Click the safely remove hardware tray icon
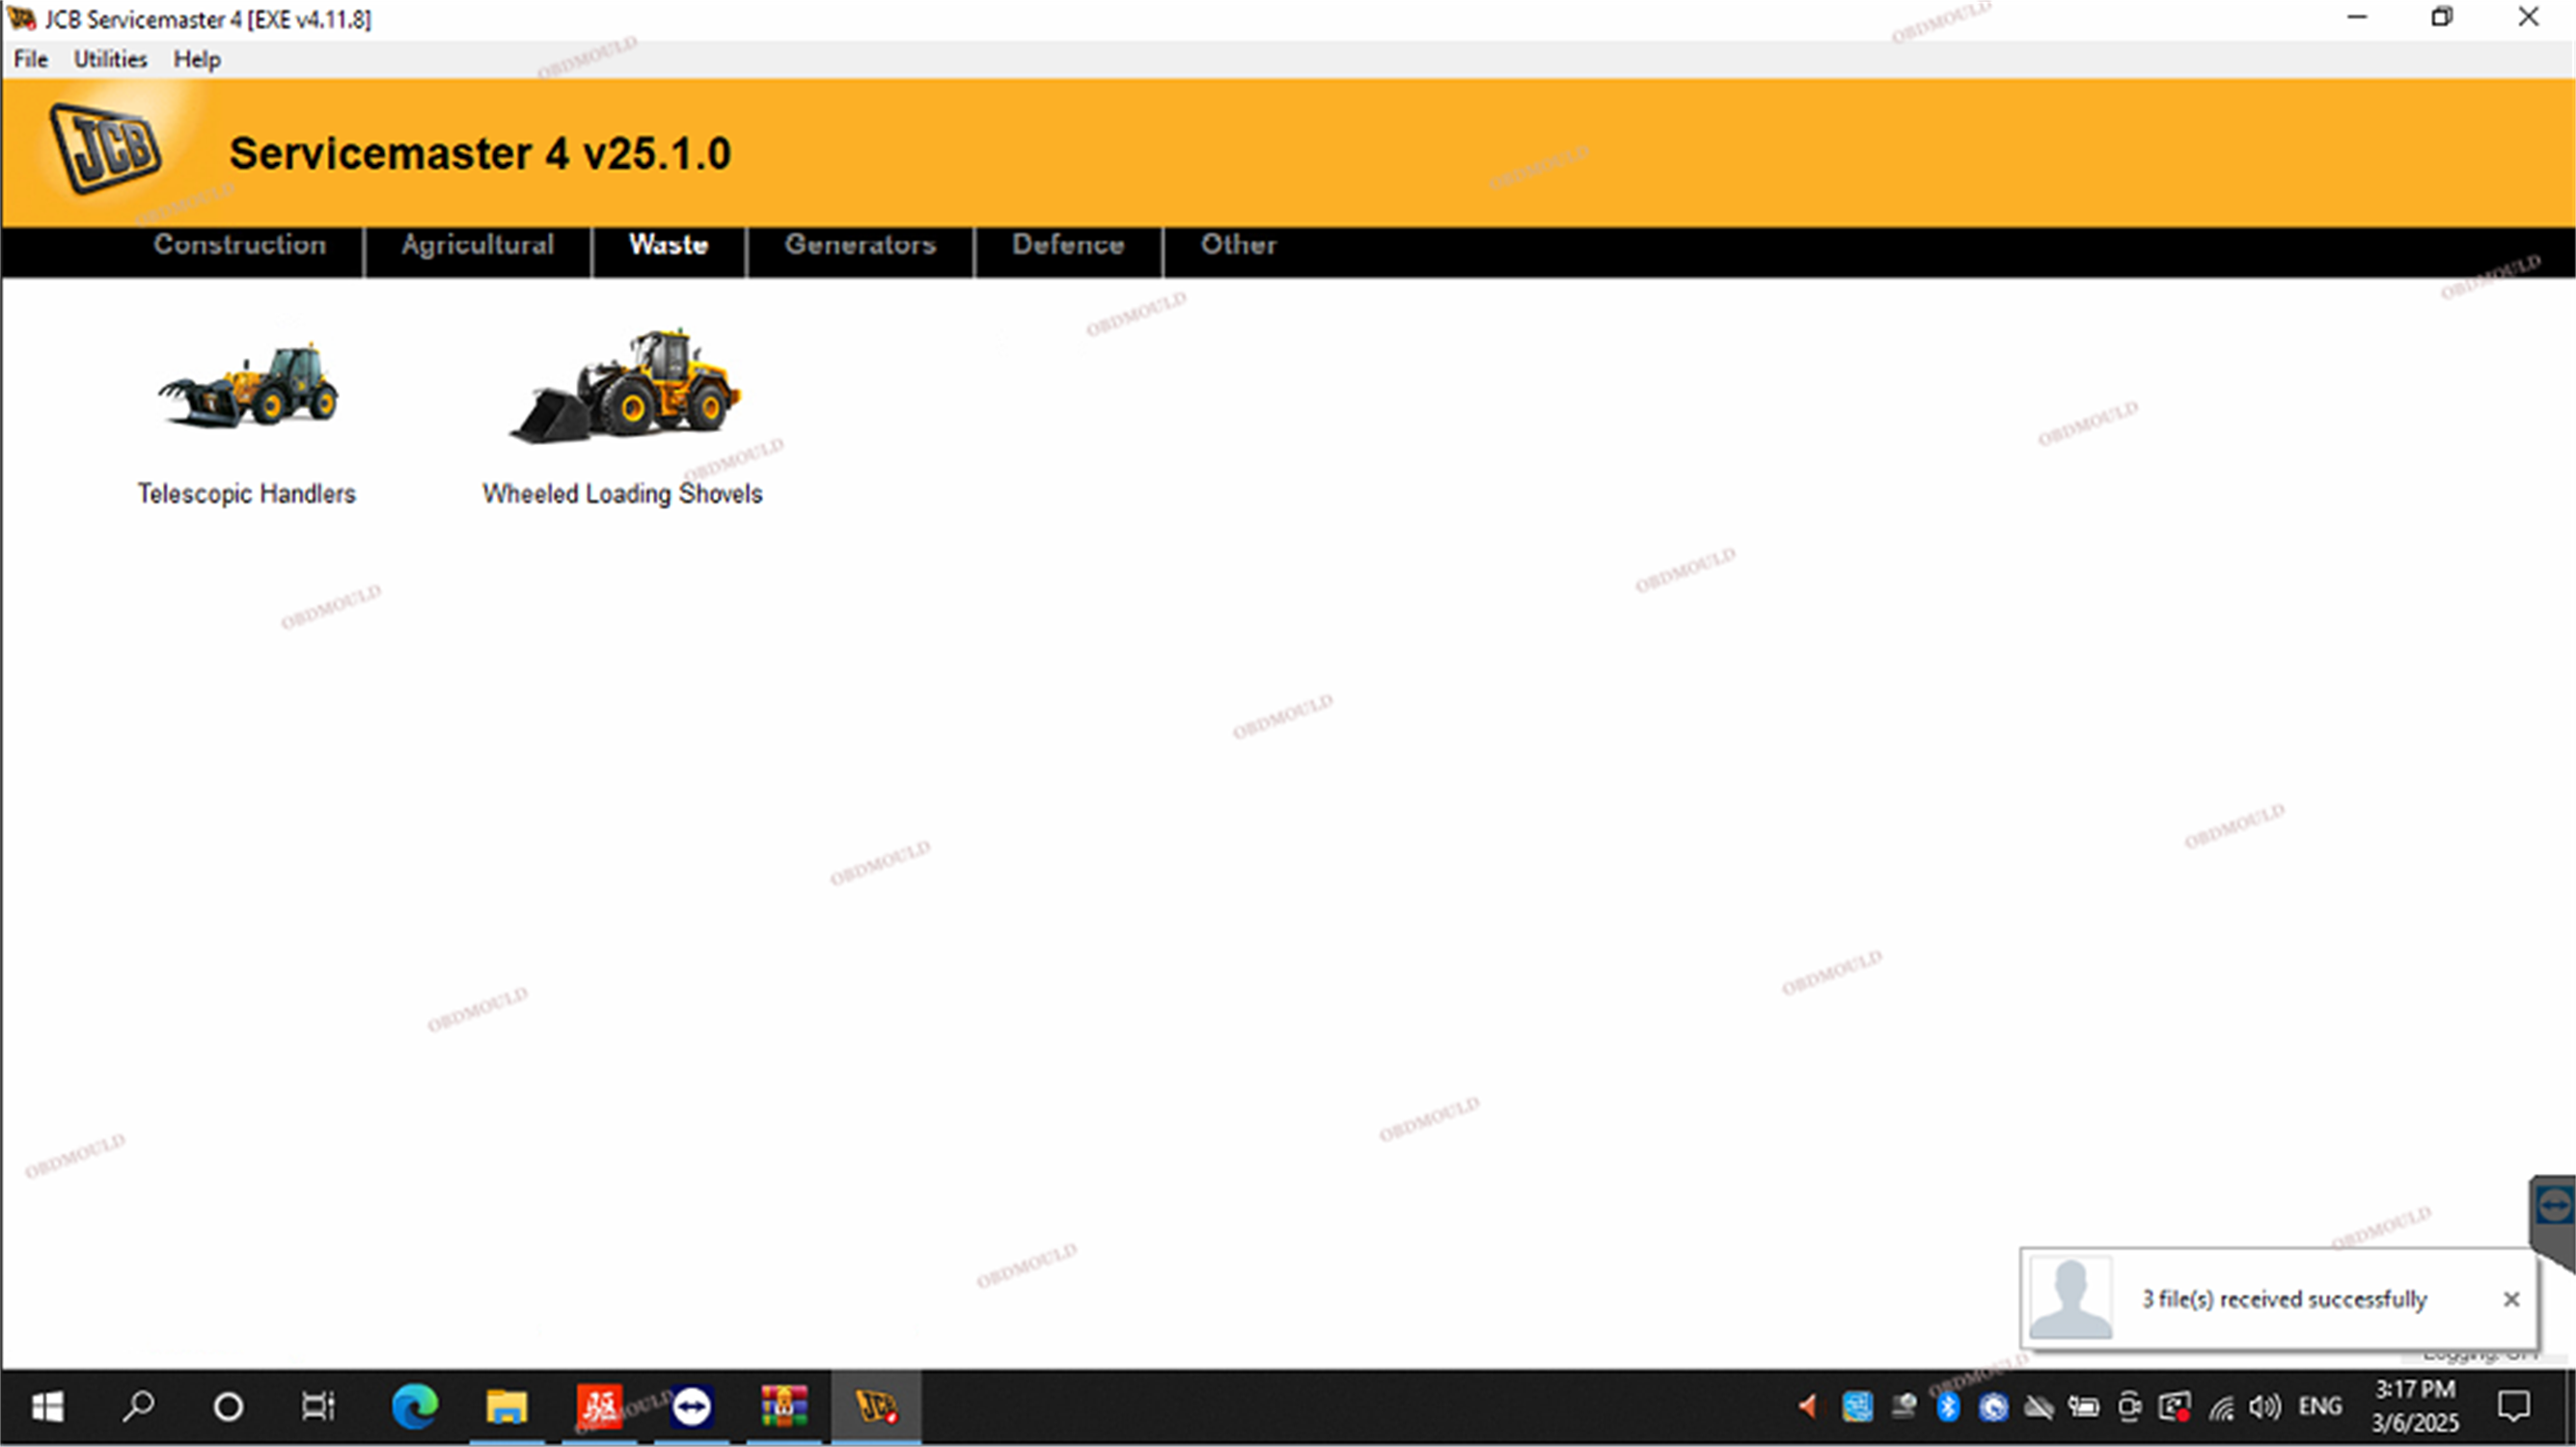 tap(1903, 1407)
